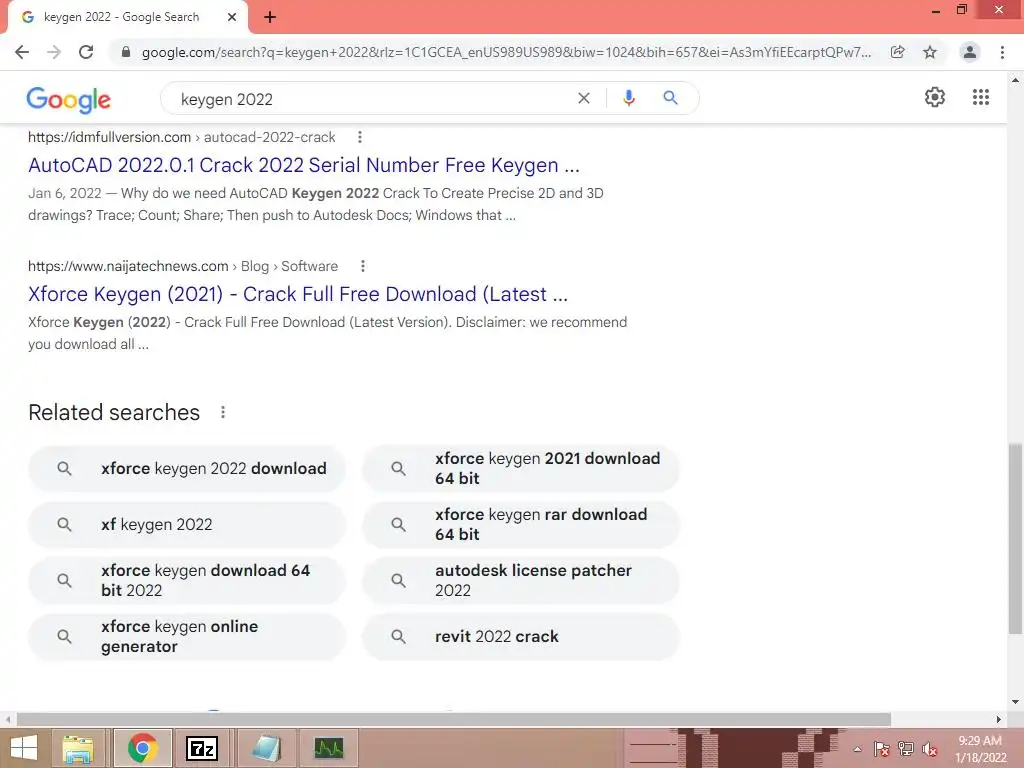Image resolution: width=1024 pixels, height=768 pixels.
Task: Open 7-Zip from taskbar
Action: [x=202, y=748]
